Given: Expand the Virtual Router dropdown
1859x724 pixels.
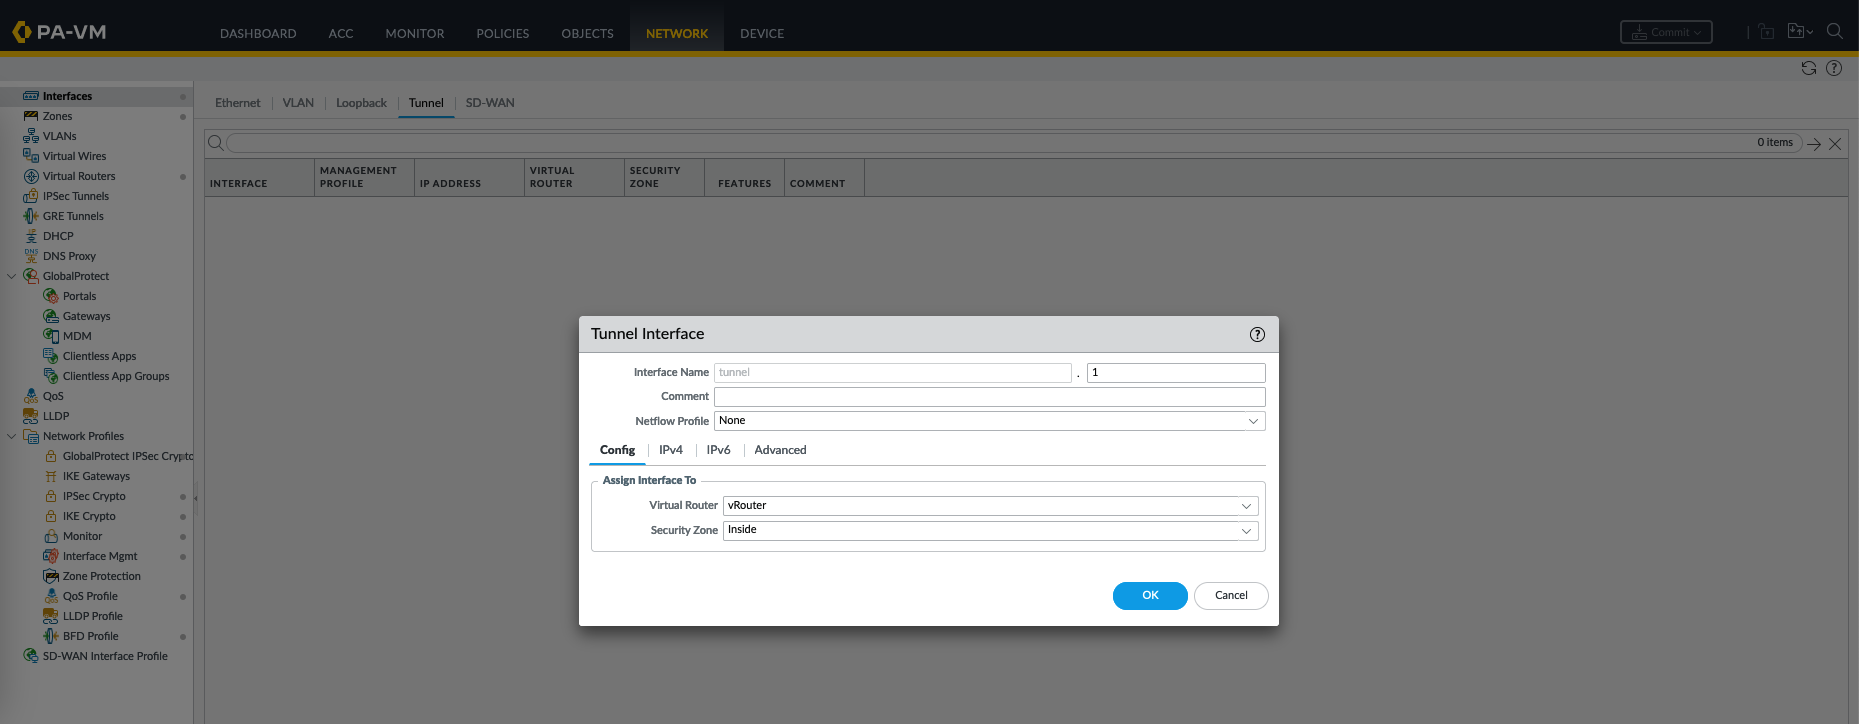Looking at the screenshot, I should pyautogui.click(x=1245, y=506).
